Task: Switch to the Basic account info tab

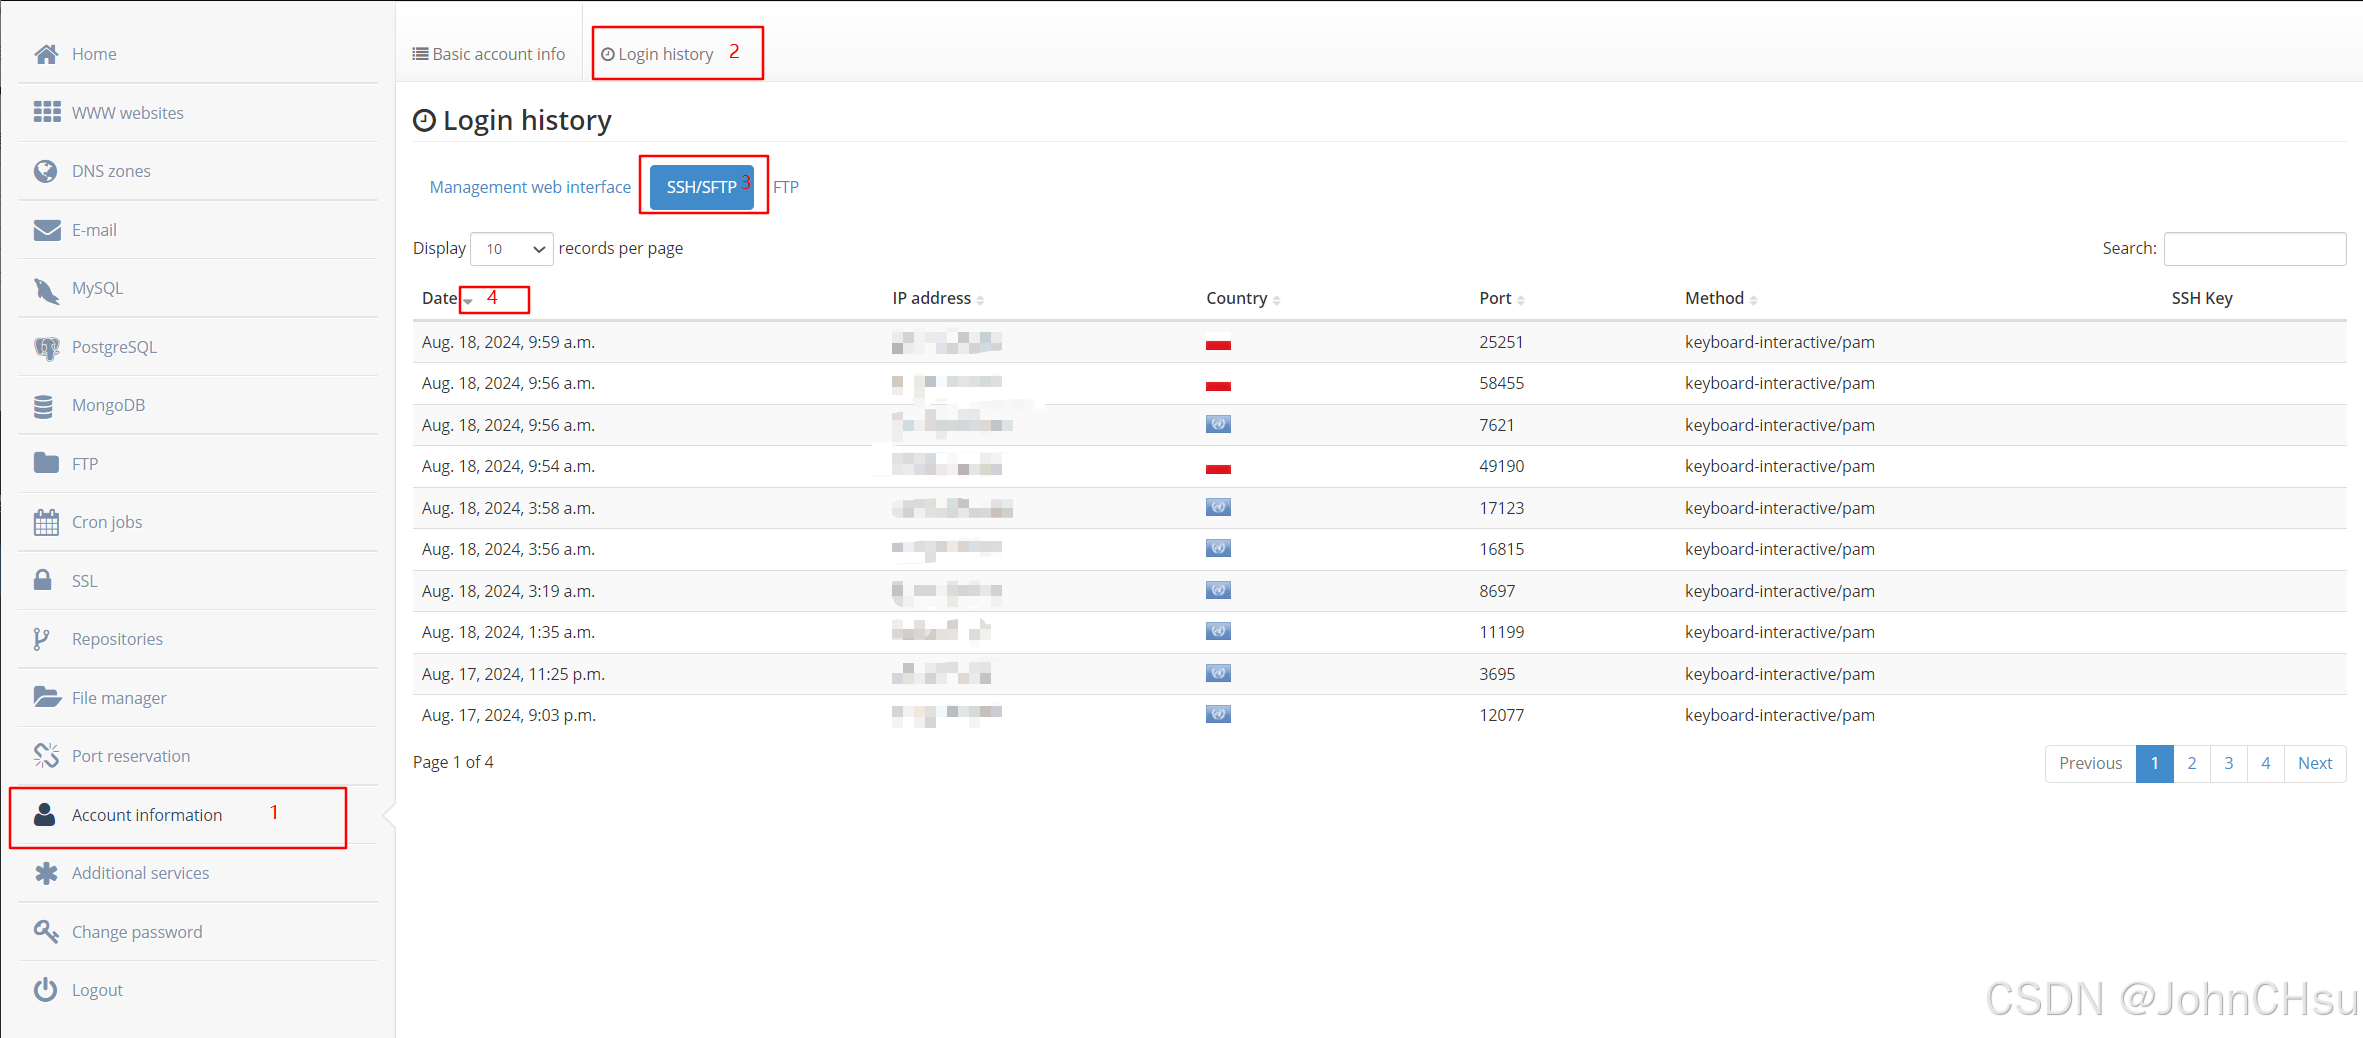Action: click(x=489, y=53)
